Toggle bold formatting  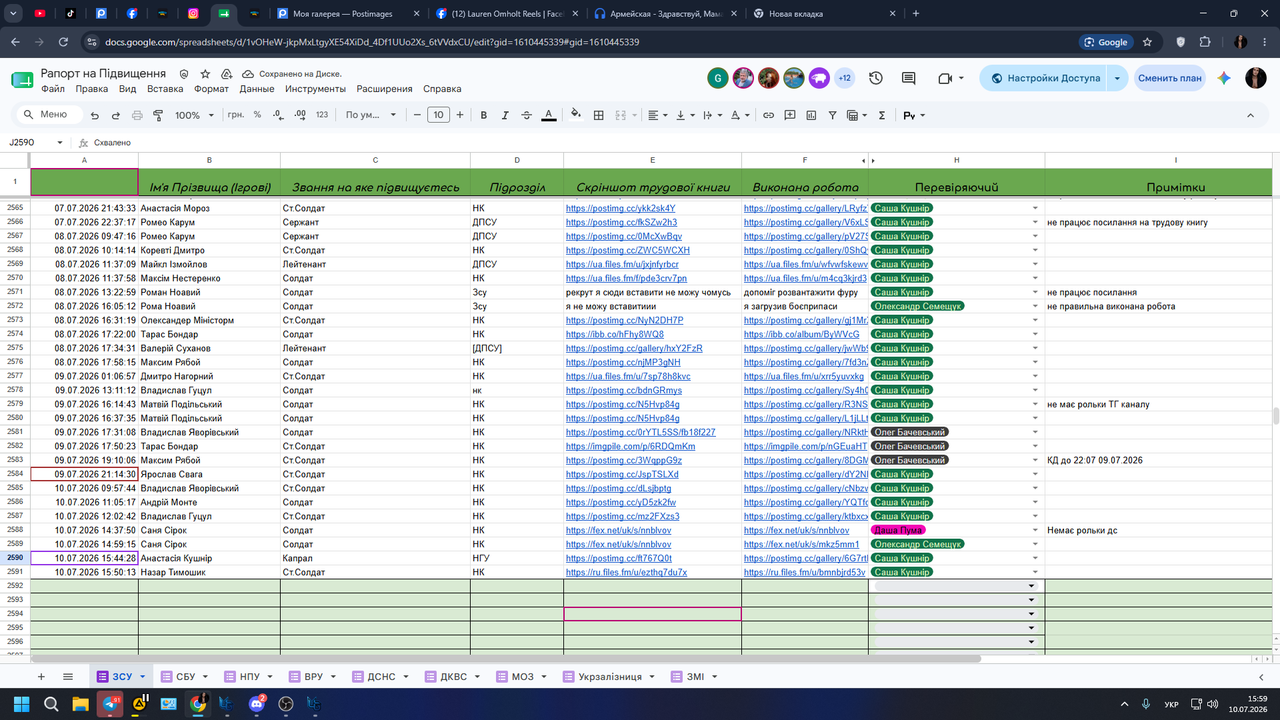(x=484, y=115)
